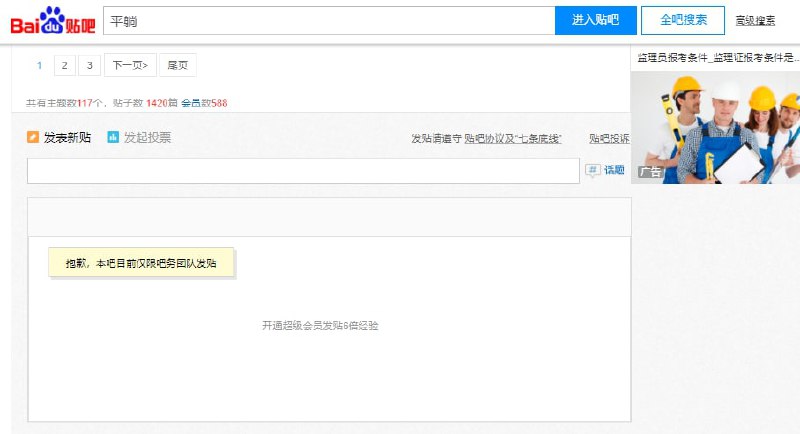Click the post title input field
The width and height of the screenshot is (800, 434).
coord(303,171)
